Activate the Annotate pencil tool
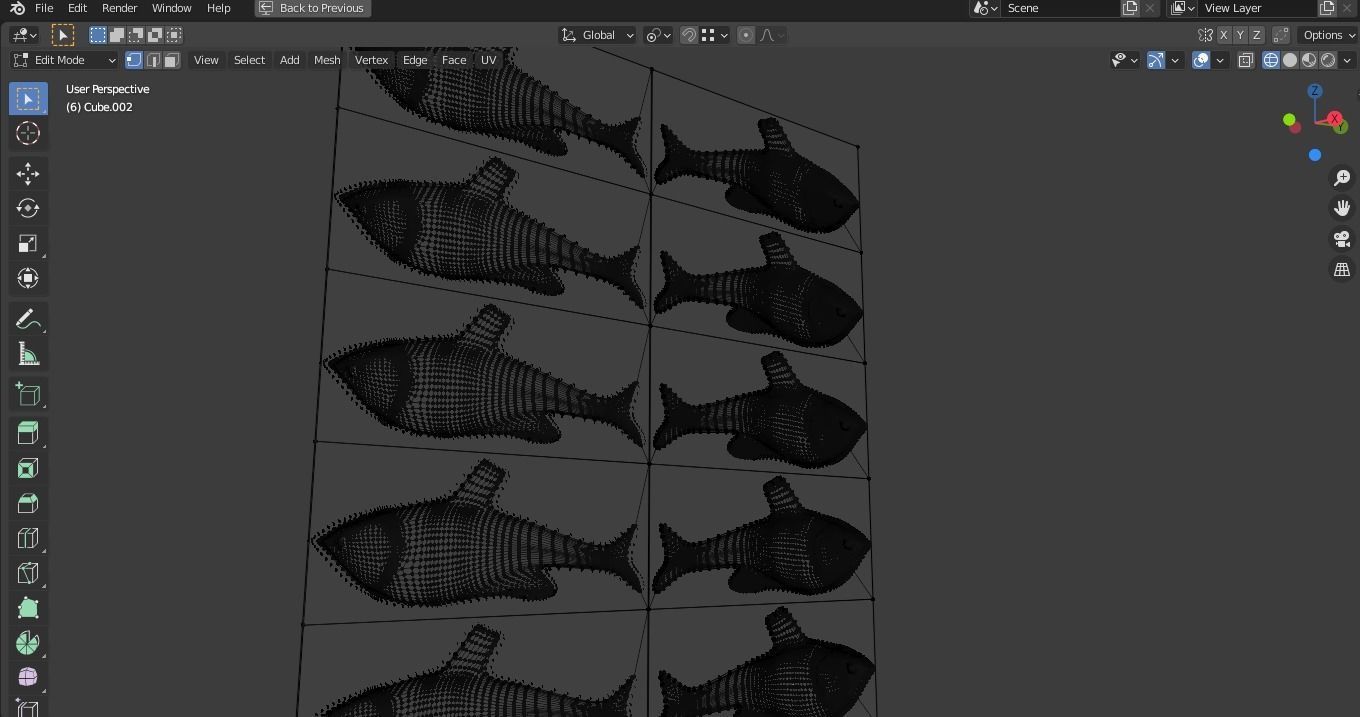Screen dimensions: 1360x717 click(x=28, y=319)
